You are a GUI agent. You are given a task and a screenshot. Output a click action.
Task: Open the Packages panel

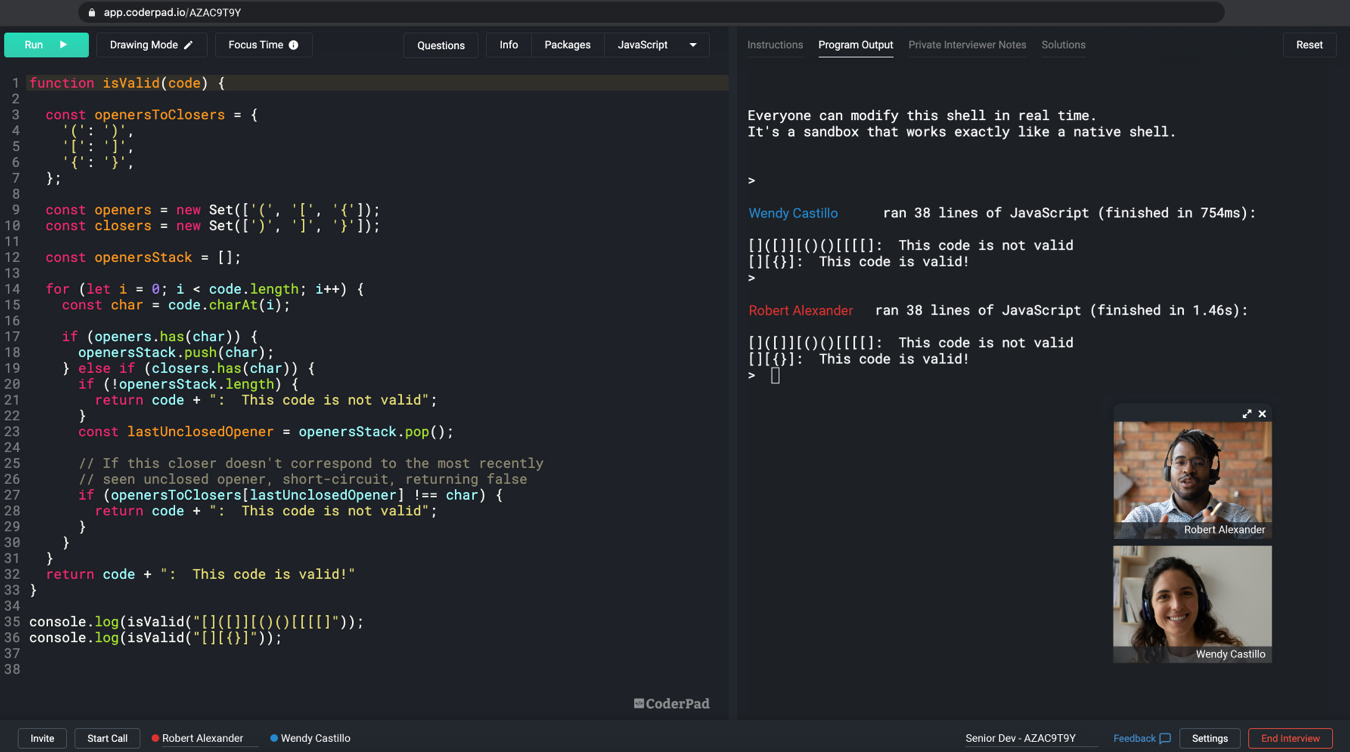coord(567,45)
